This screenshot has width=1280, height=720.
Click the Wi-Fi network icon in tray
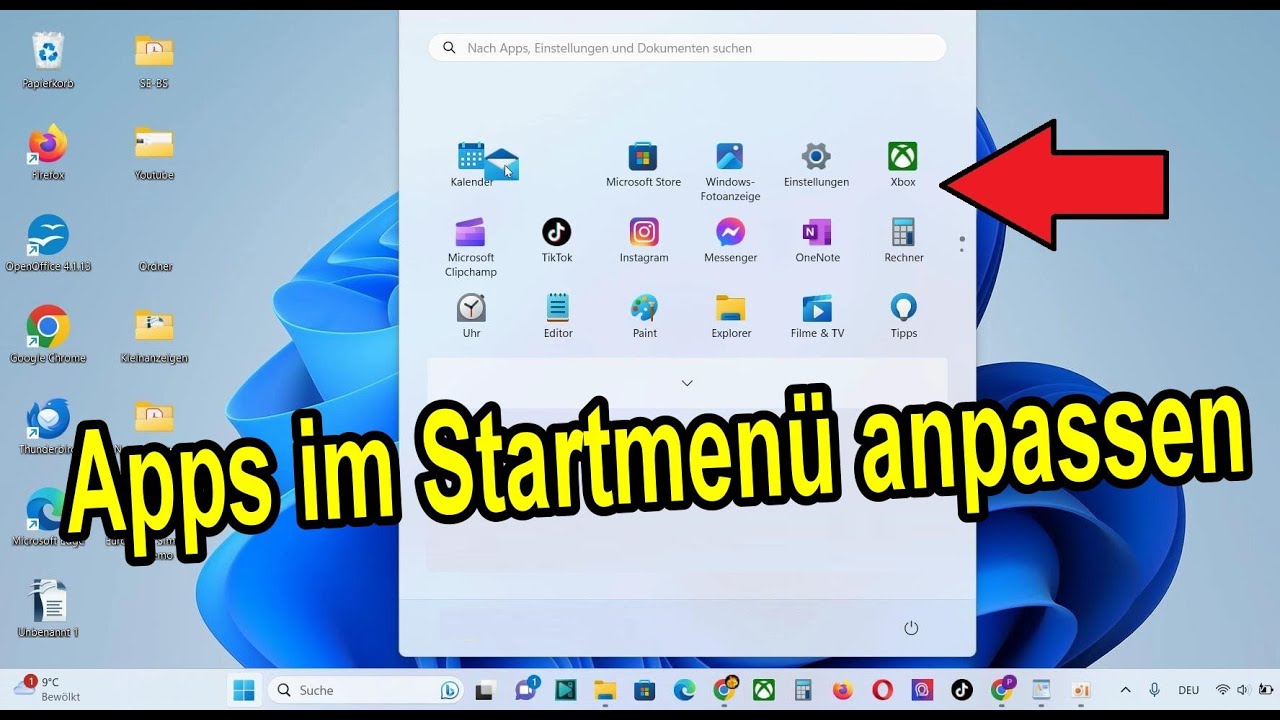coord(1222,690)
